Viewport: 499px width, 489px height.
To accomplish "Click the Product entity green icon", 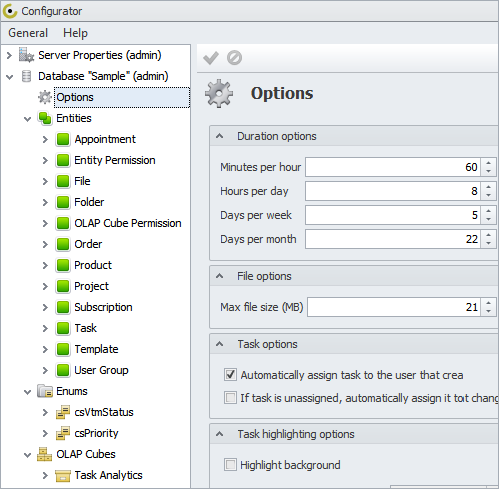I will coord(63,265).
